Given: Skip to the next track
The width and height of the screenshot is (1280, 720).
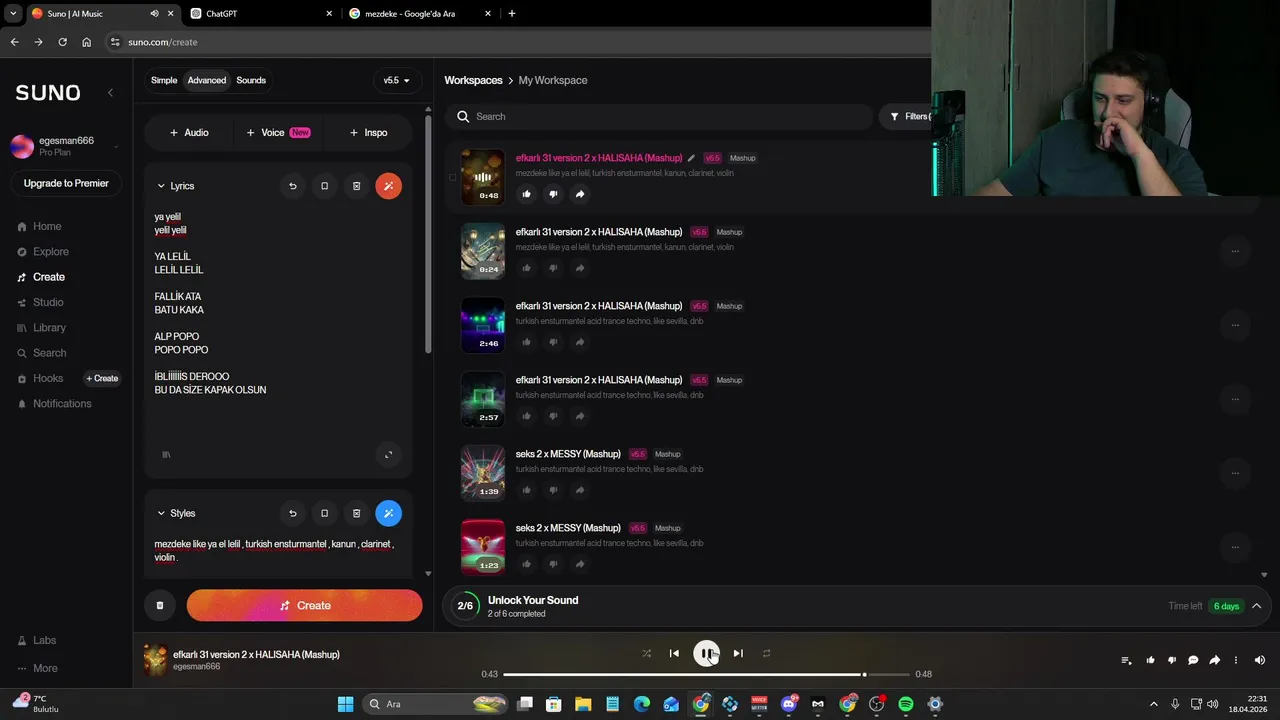Looking at the screenshot, I should pos(738,653).
